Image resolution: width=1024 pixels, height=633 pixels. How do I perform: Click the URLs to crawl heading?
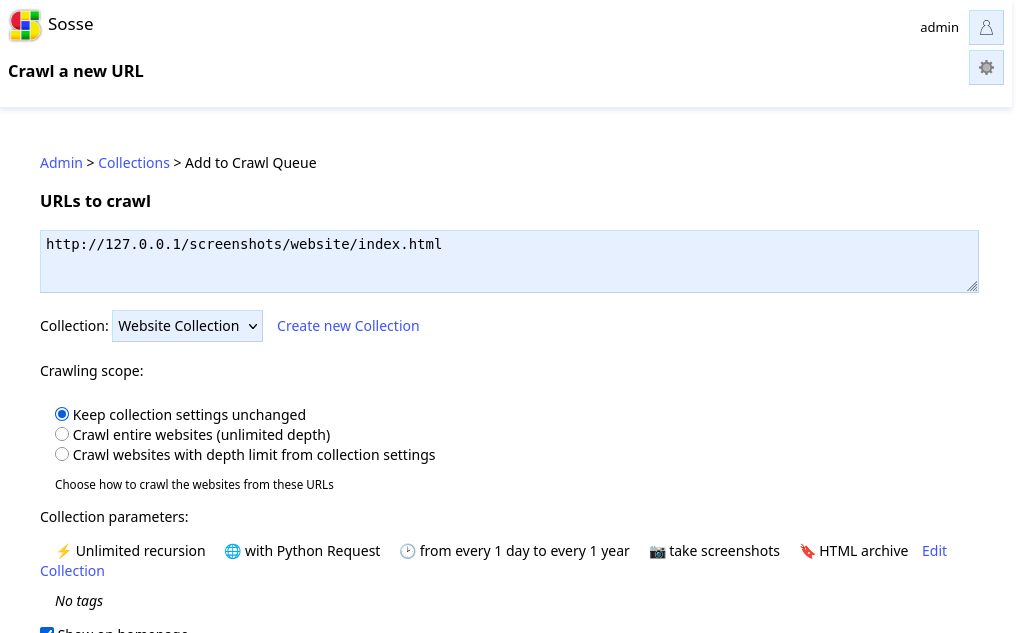(95, 201)
